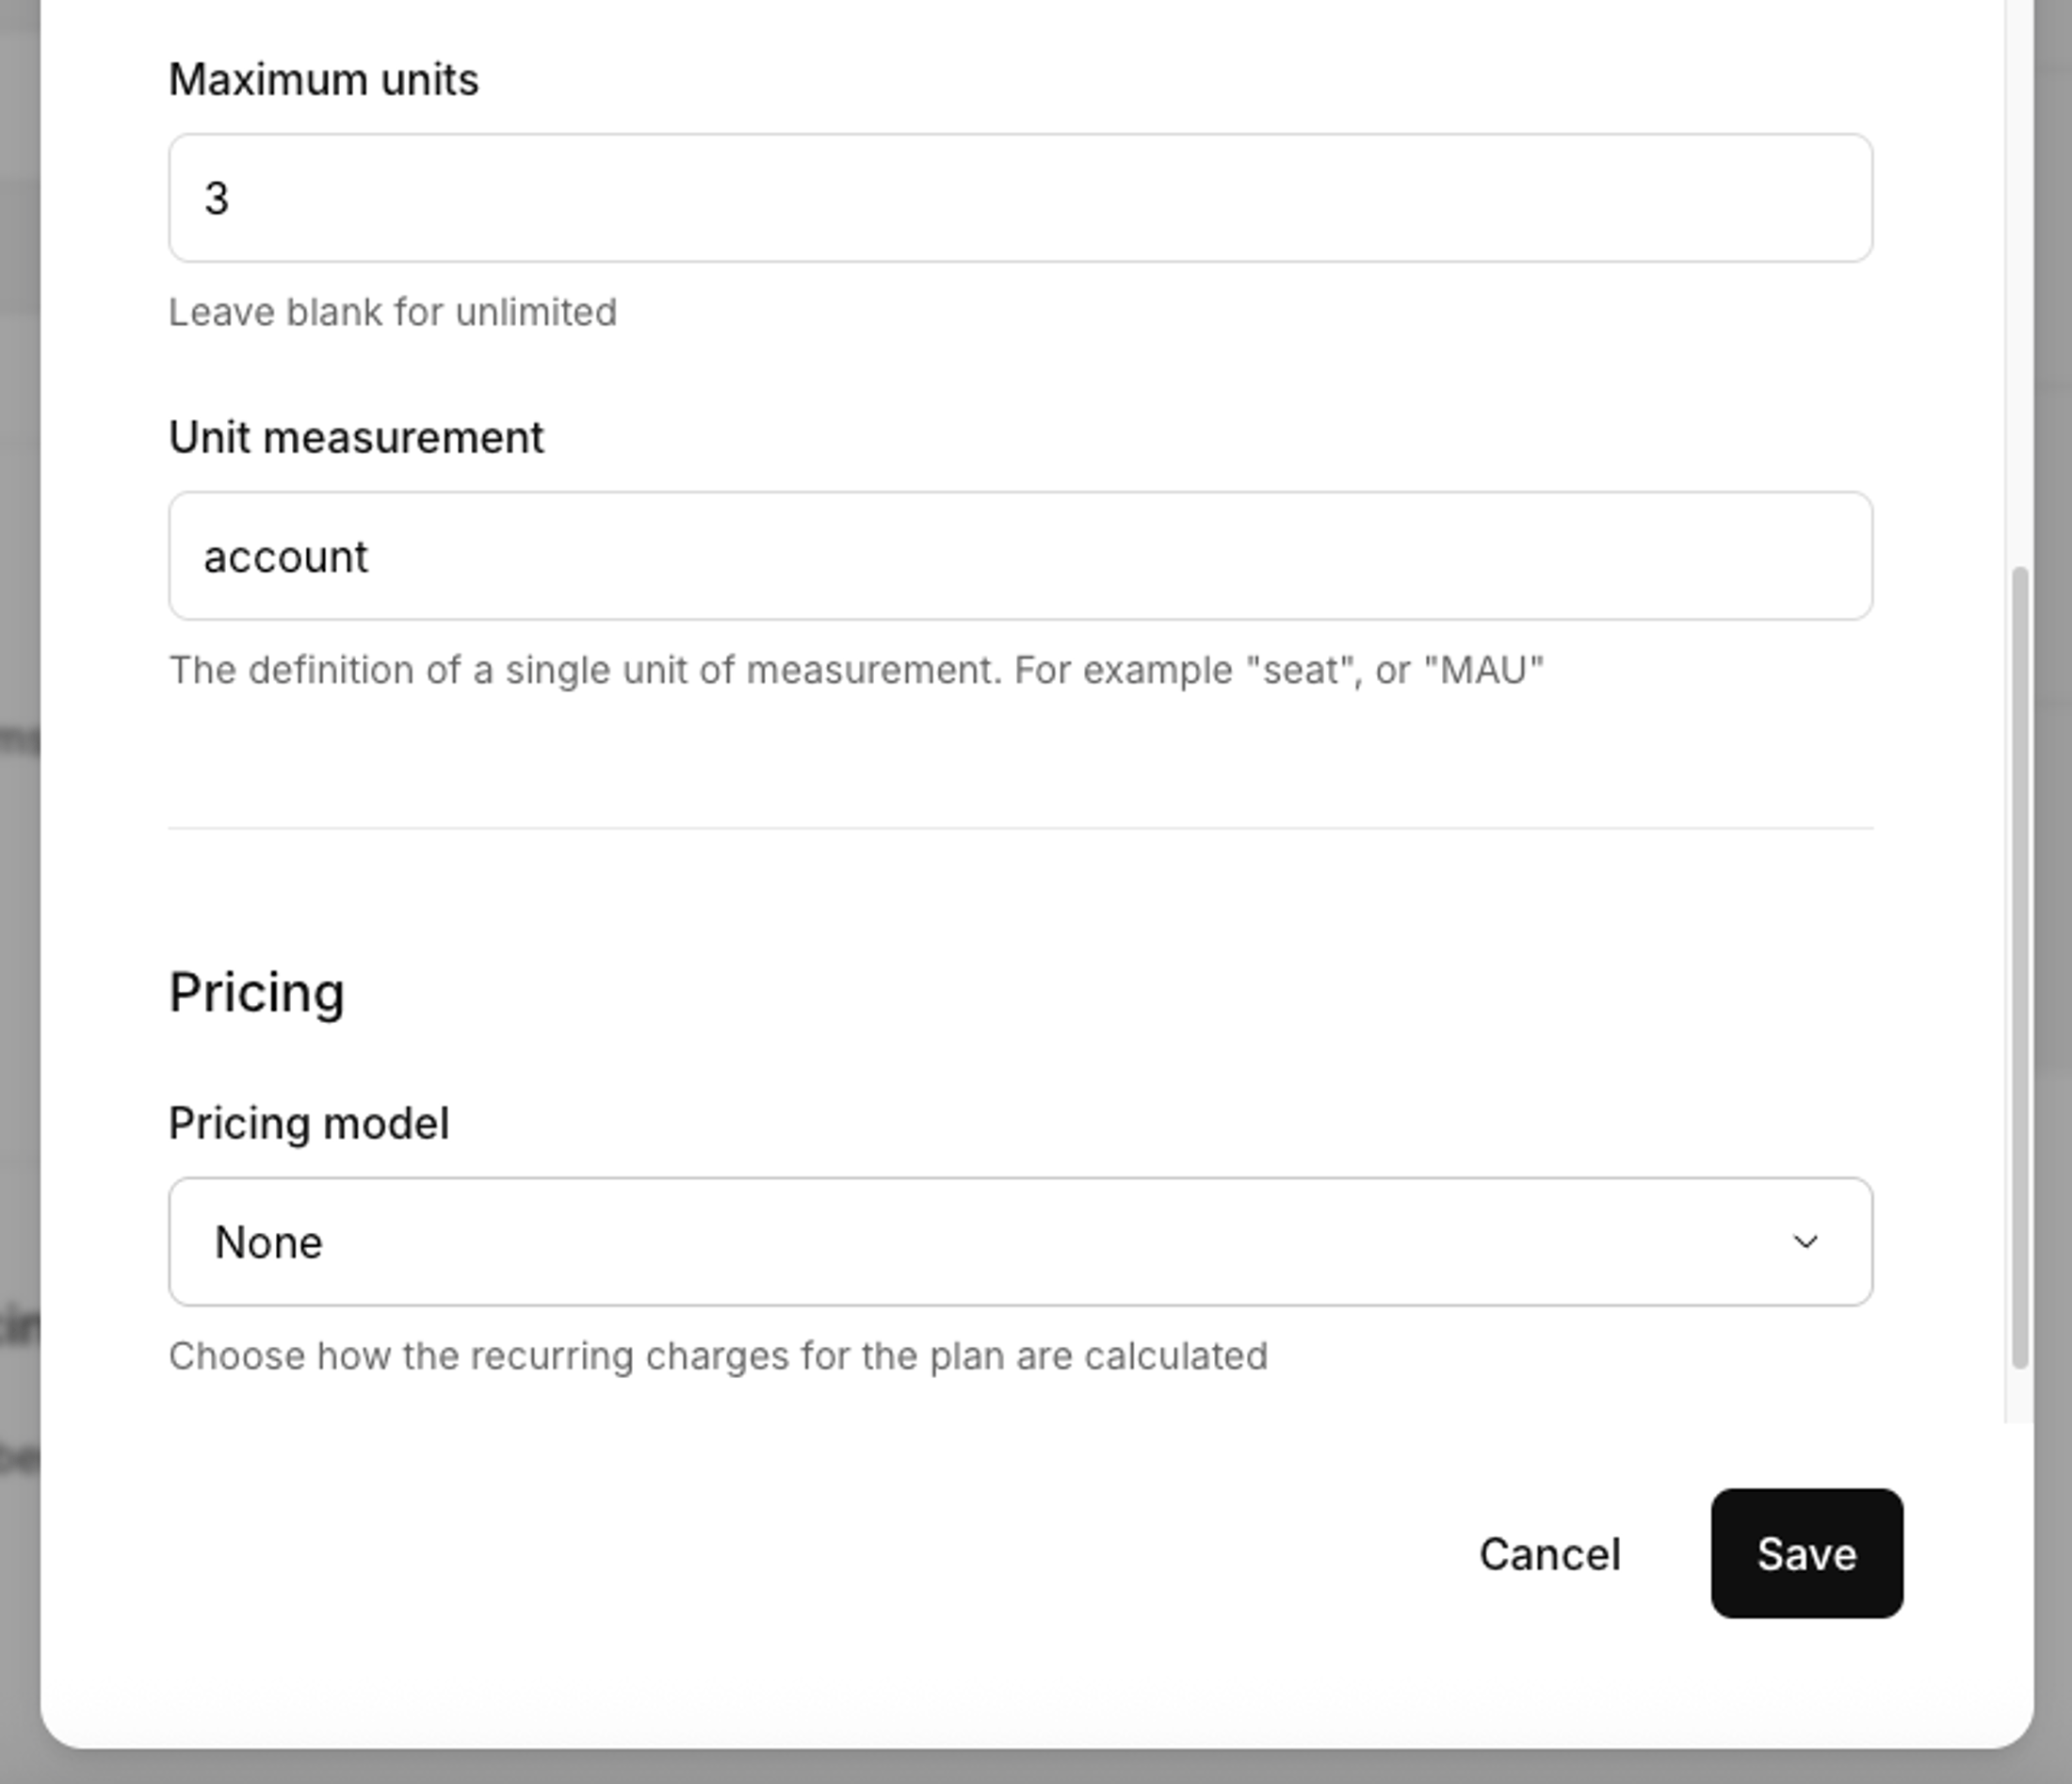Click the recurring charges helper text
The height and width of the screenshot is (1784, 2072).
point(717,1357)
